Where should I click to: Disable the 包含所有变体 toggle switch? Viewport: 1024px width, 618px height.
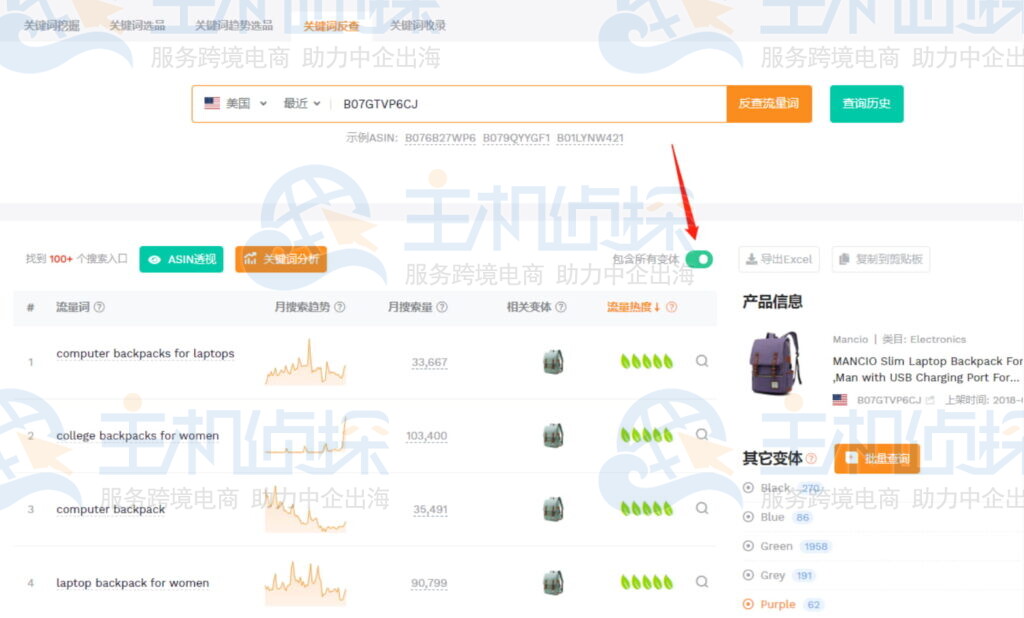(x=700, y=258)
